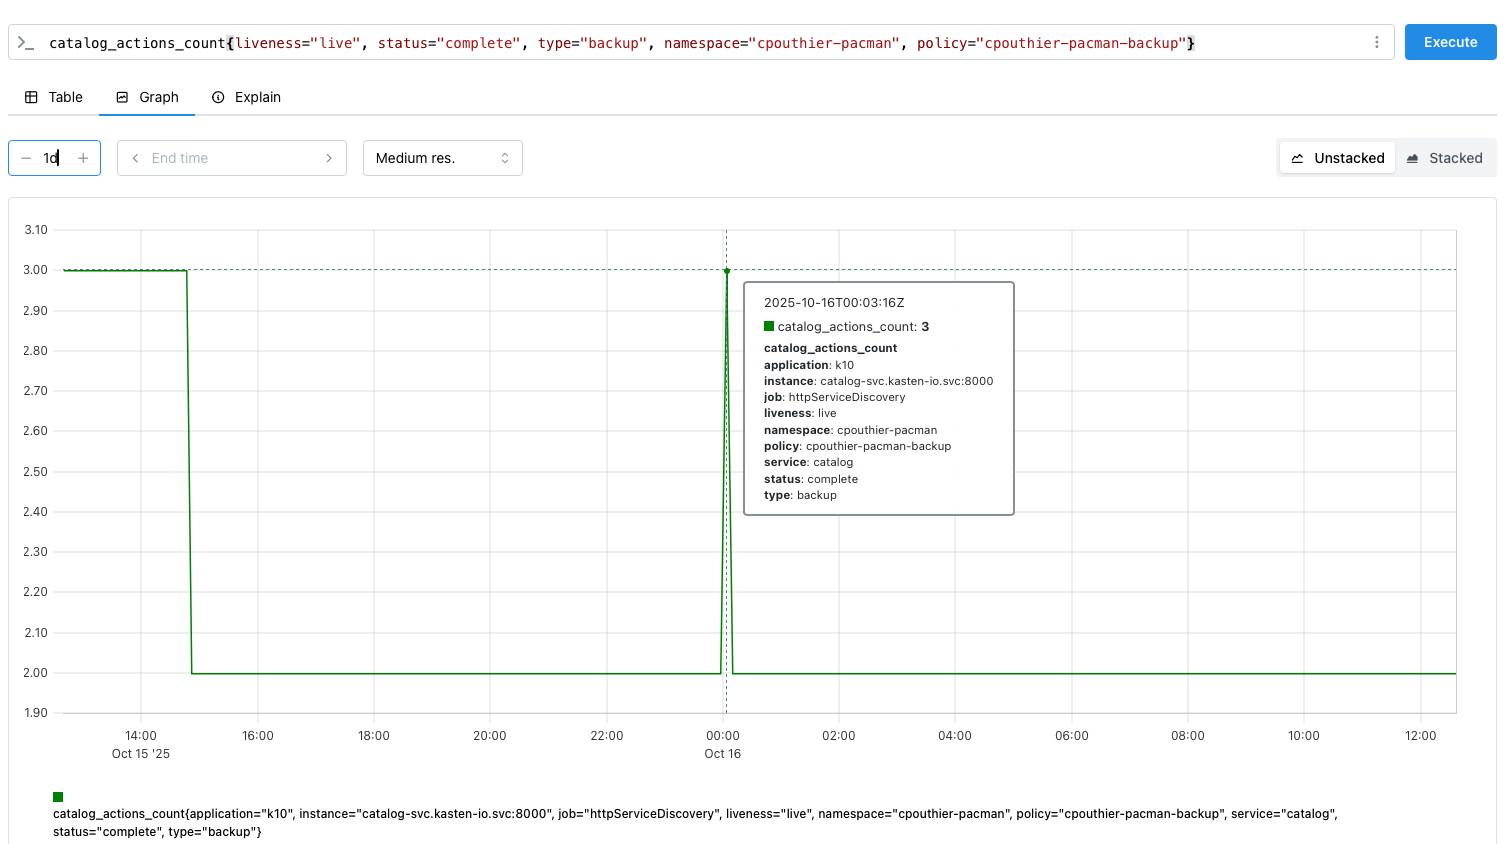Increase range with the plus icon
Viewport: 1507px width, 844px height.
pyautogui.click(x=83, y=158)
